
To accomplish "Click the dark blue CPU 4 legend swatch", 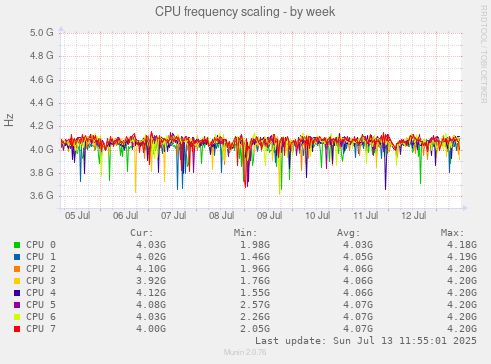I will point(17,293).
